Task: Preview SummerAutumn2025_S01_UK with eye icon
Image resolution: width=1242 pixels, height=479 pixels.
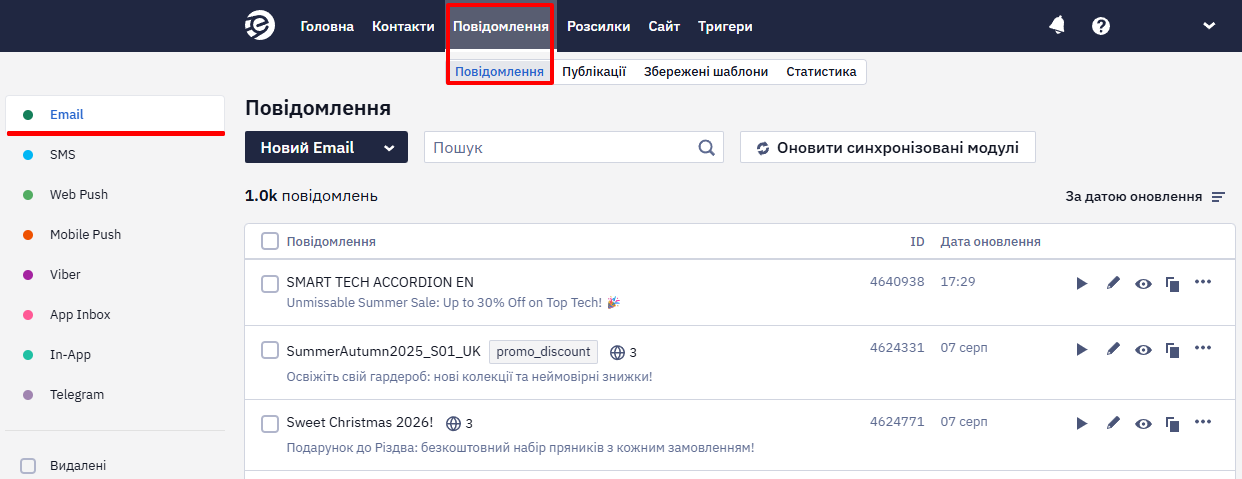Action: coord(1143,350)
